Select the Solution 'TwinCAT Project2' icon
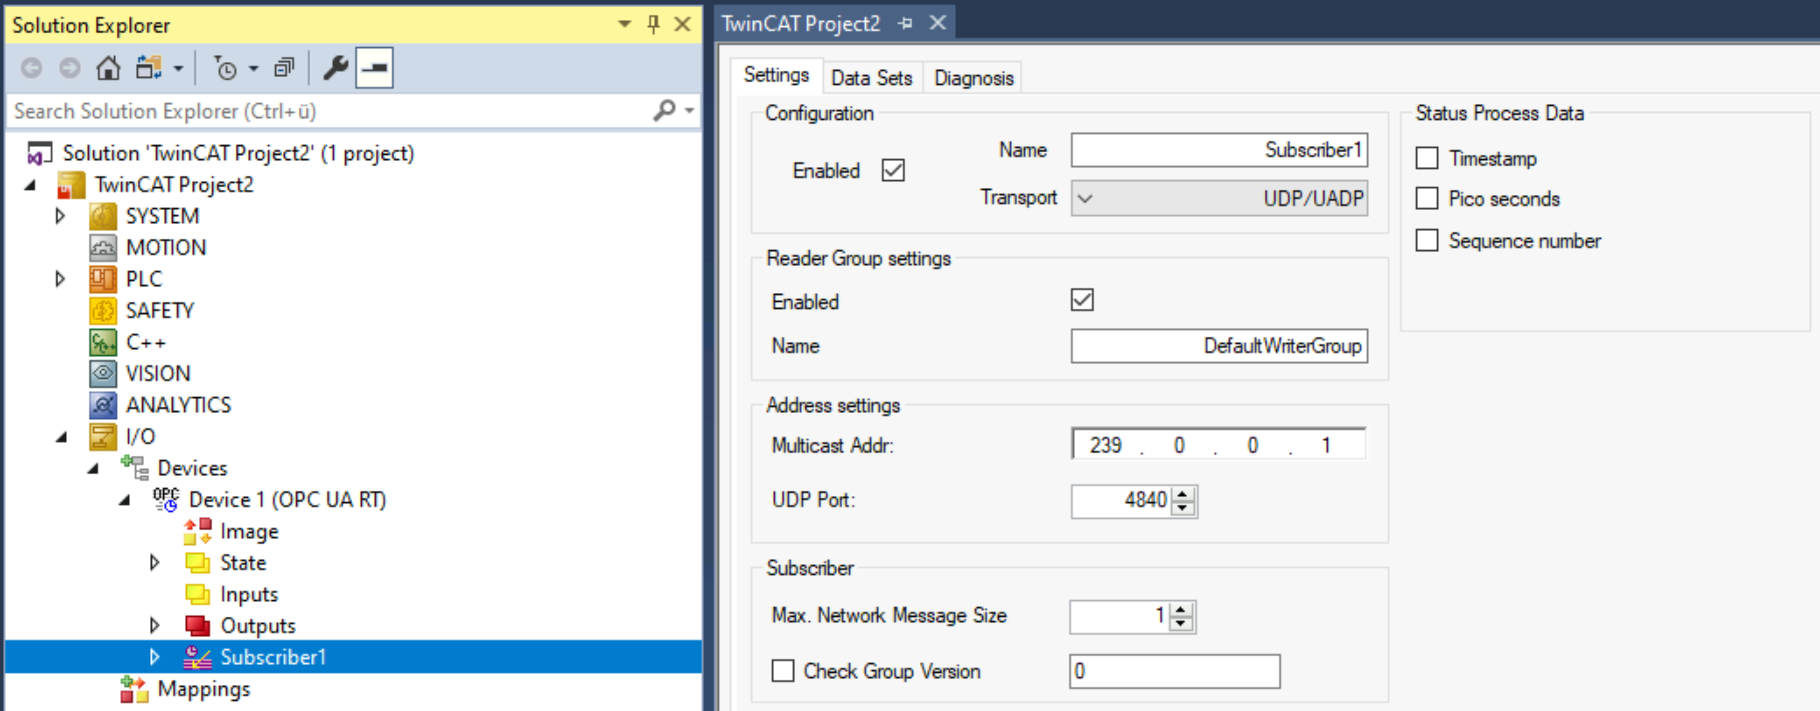Image resolution: width=1820 pixels, height=711 pixels. click(39, 153)
